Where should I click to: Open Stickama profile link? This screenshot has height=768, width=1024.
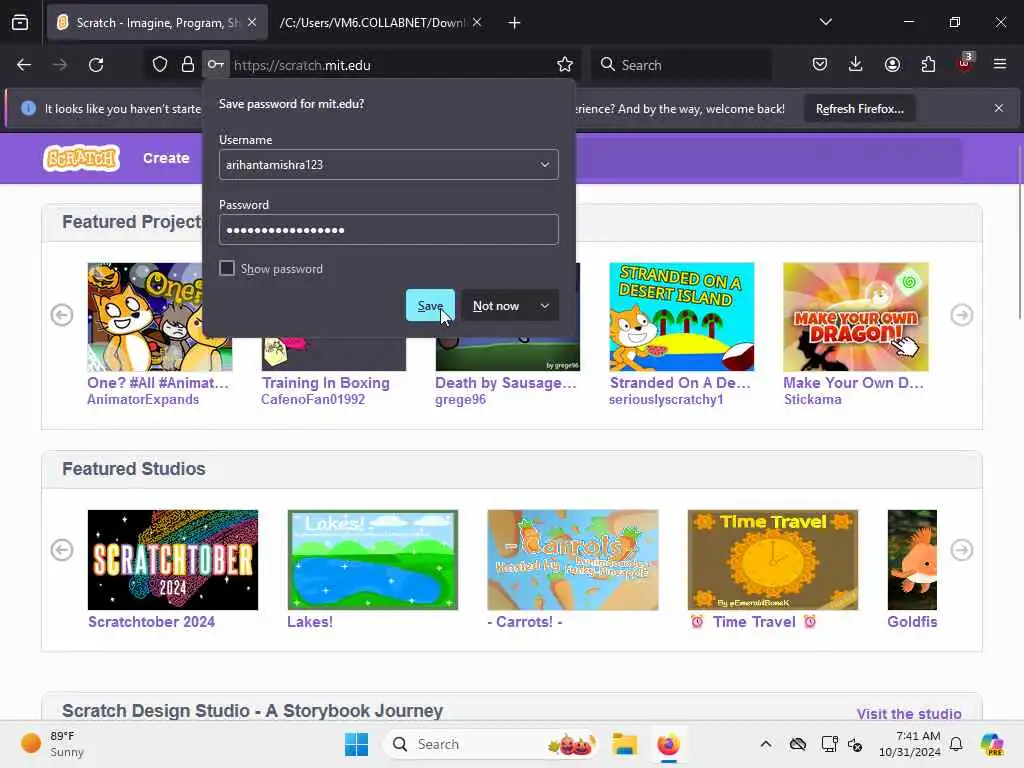pos(812,400)
